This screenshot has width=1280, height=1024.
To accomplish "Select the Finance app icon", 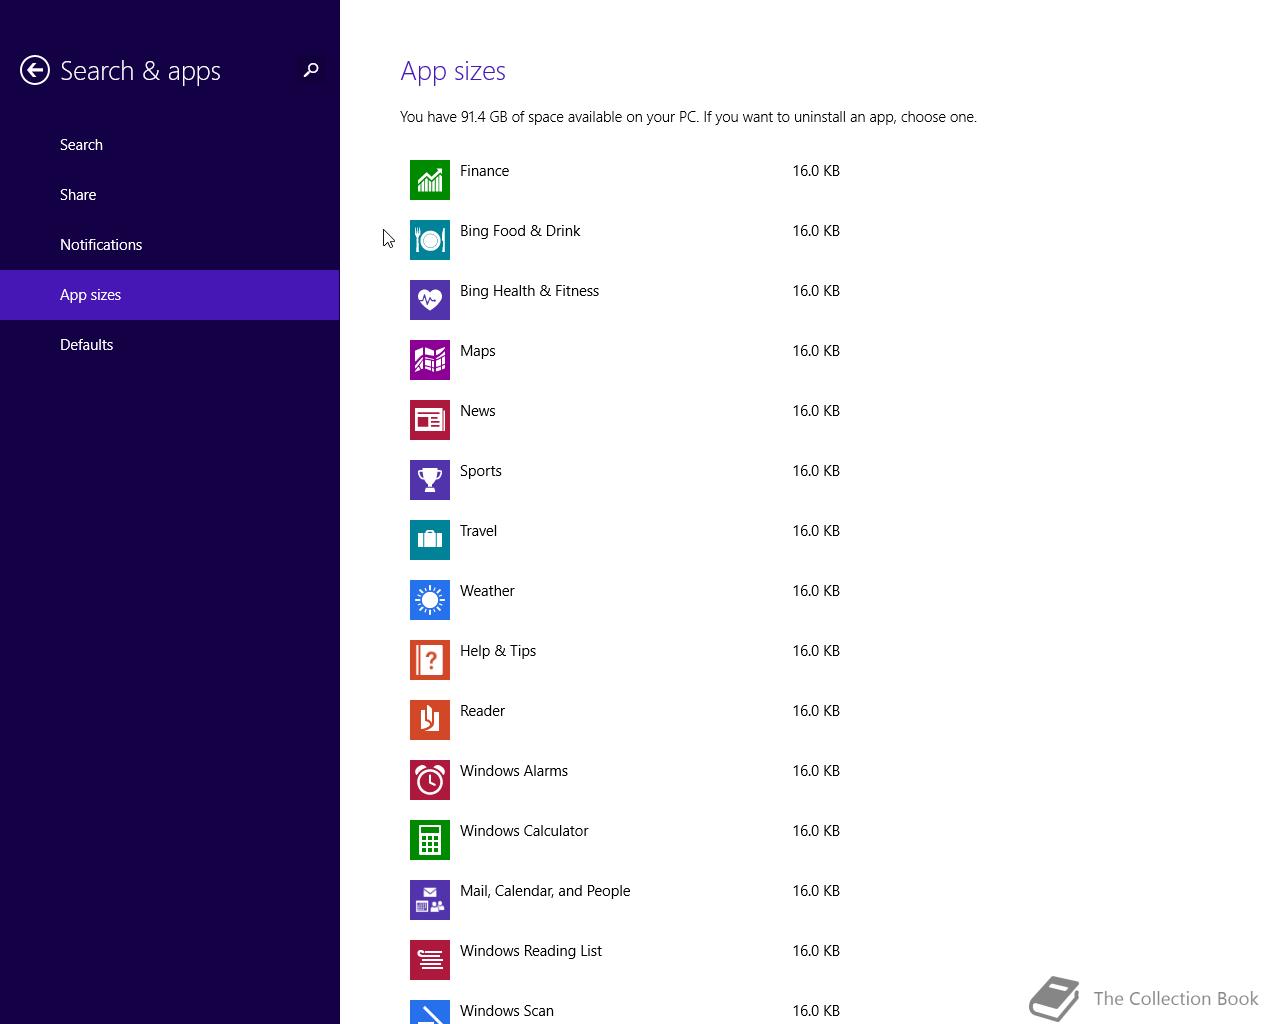I will 430,180.
